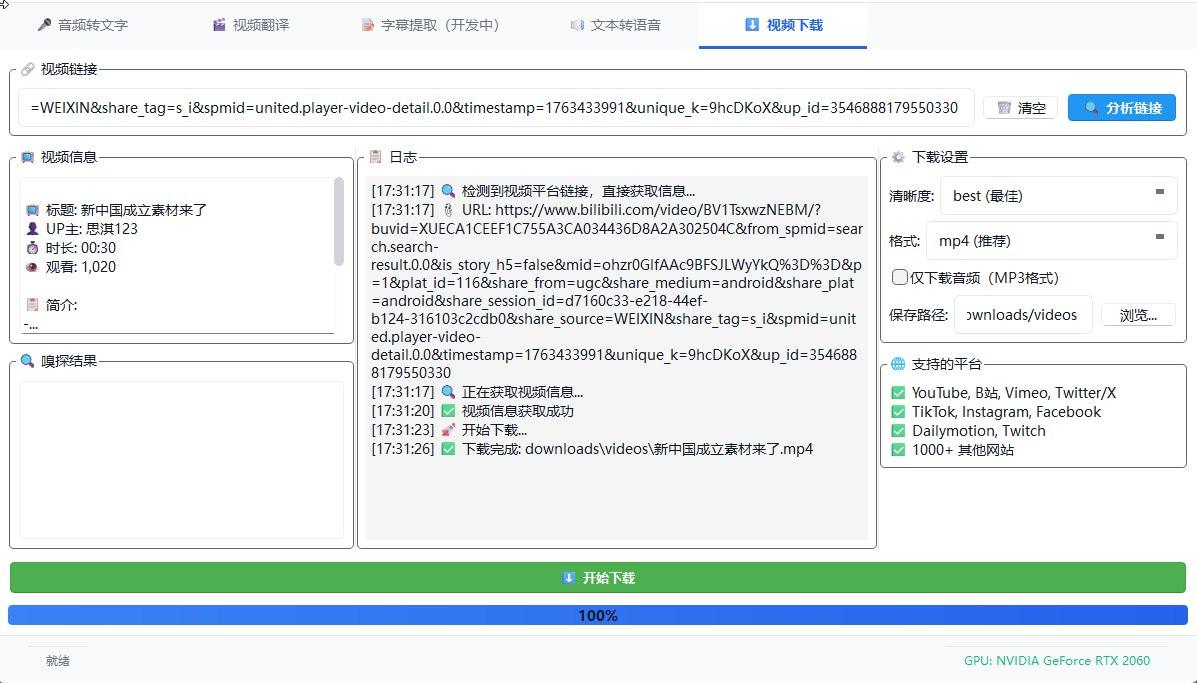Image resolution: width=1197 pixels, height=683 pixels.
Task: Click the GPU: NVIDIA GeForce RTX 2060 status
Action: pos(1057,661)
